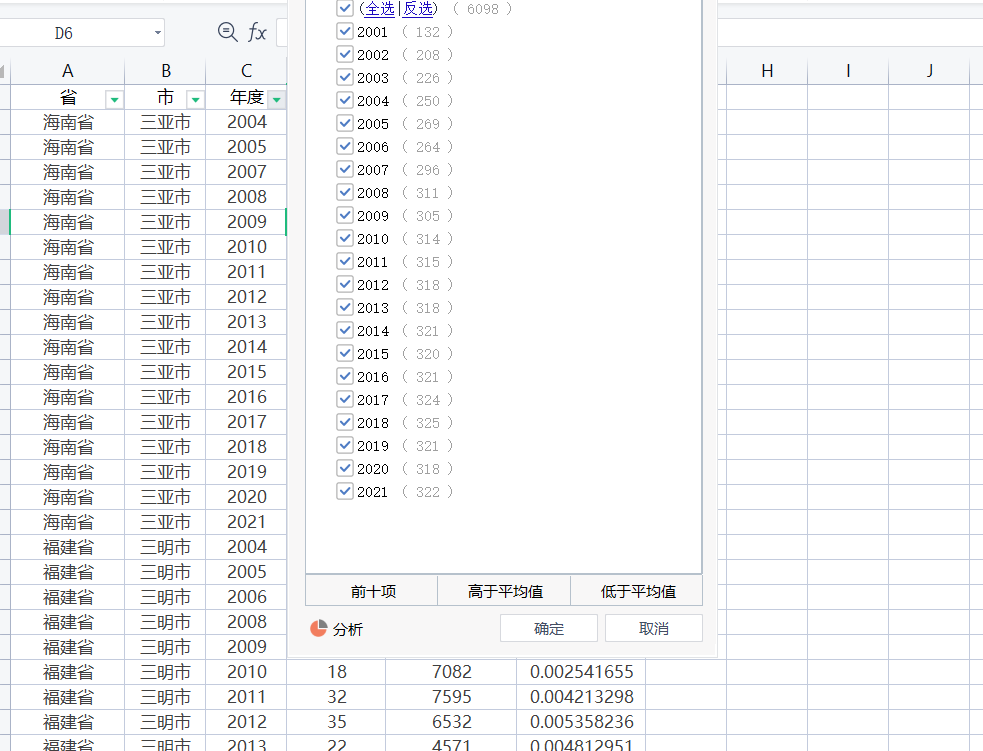Image resolution: width=983 pixels, height=751 pixels.
Task: Uncheck the 2016 filter checkbox
Action: coord(345,376)
